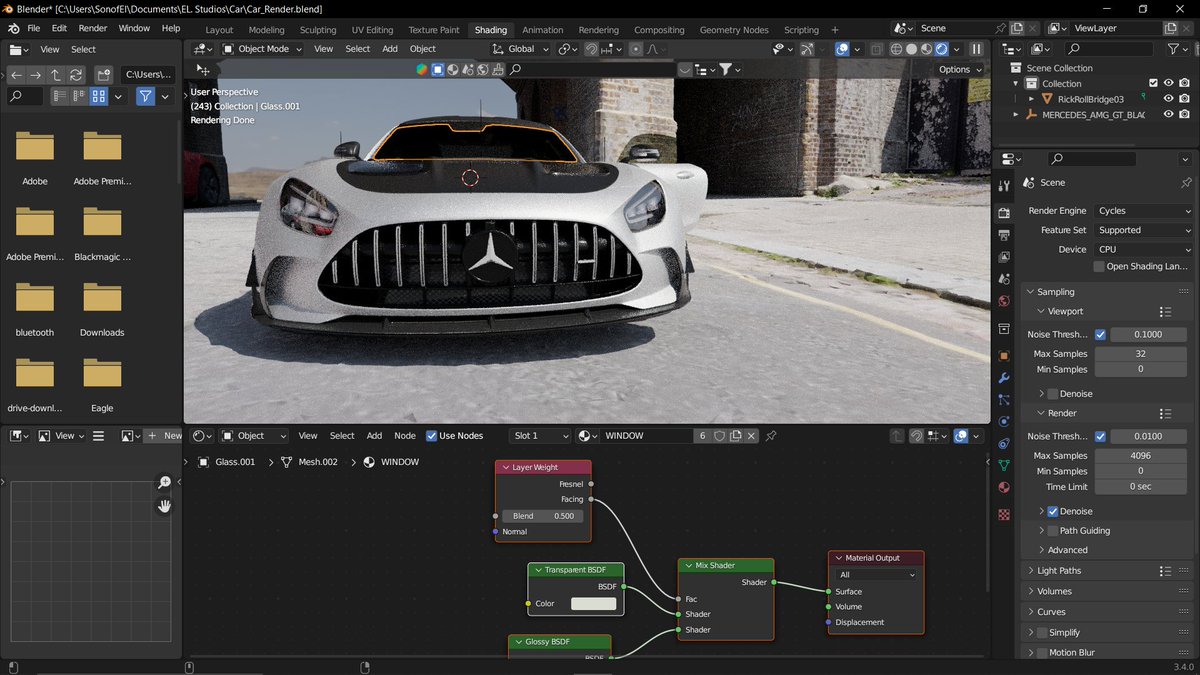Hide MERCEDES_AMG_GT collection eye icon
This screenshot has width=1200, height=675.
(x=1168, y=115)
